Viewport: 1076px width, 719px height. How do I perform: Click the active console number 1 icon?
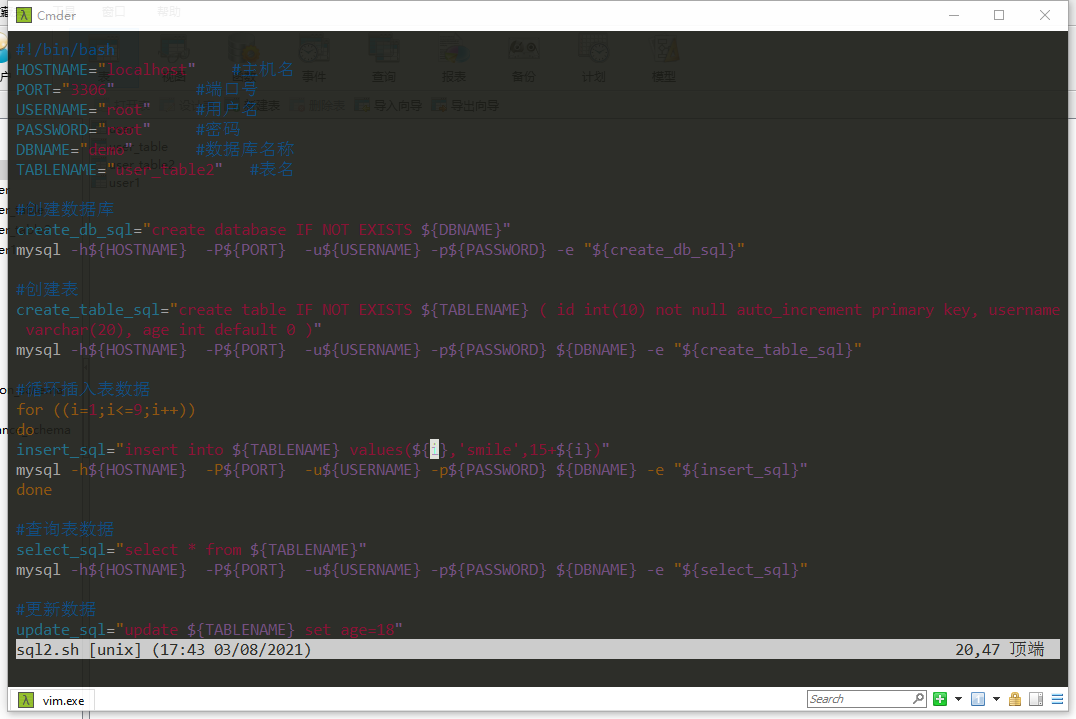[x=978, y=698]
